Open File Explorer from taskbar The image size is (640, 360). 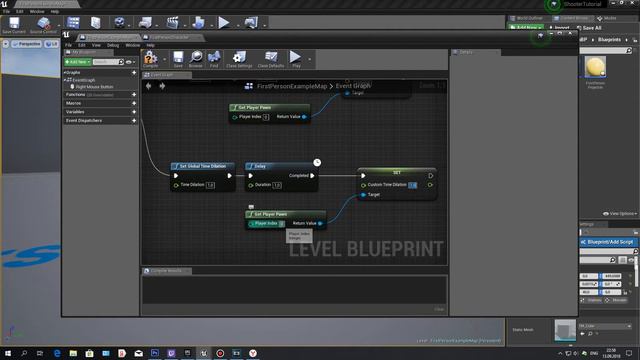coord(73,353)
